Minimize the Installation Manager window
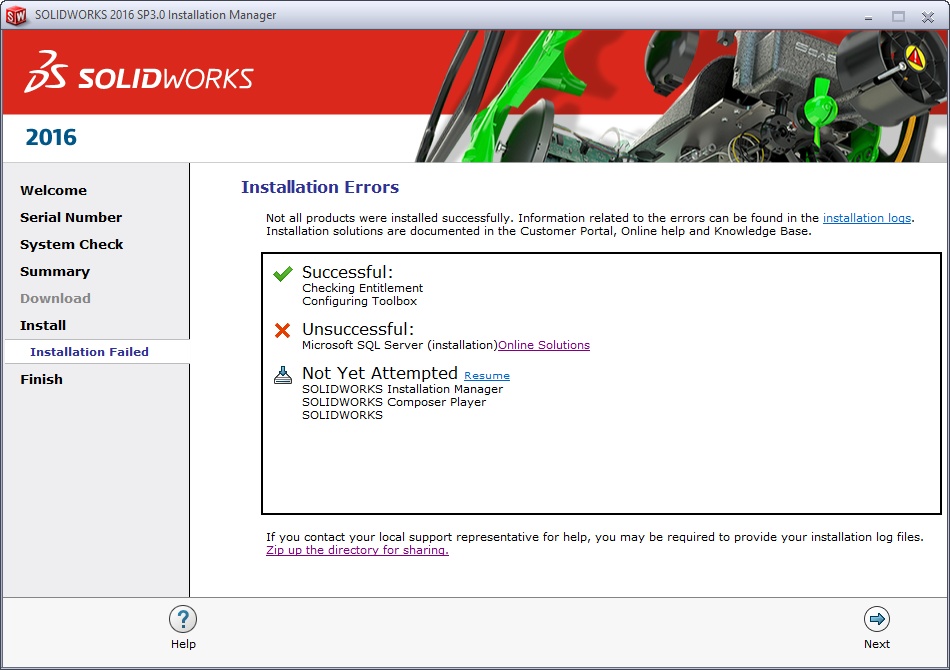This screenshot has height=670, width=950. [x=868, y=17]
